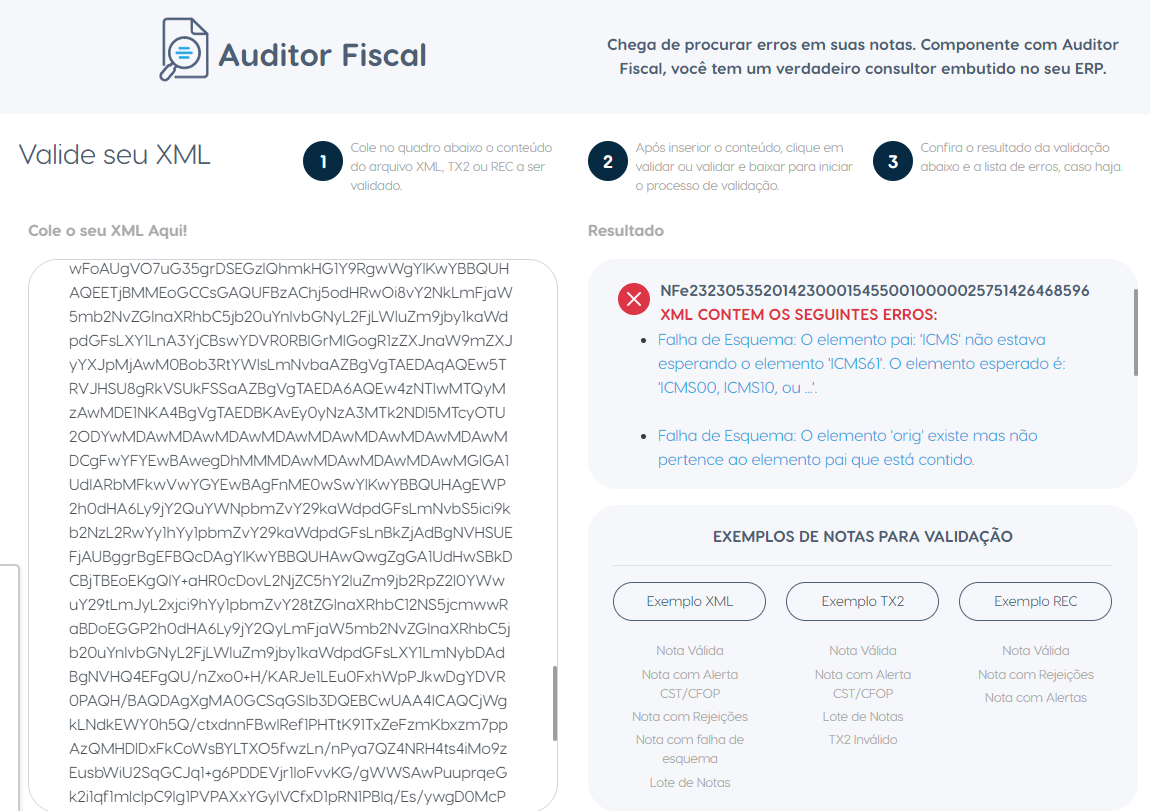The height and width of the screenshot is (811, 1150).
Task: Select Nota Válida under Exemplo XML
Action: pos(689,650)
